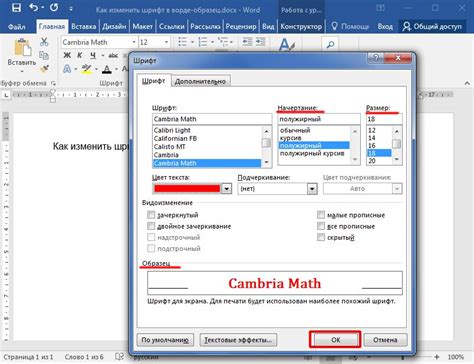Screen dimensions: 474x364
Task: Switch to the Ссылки ribbon tab
Action: point(172,26)
